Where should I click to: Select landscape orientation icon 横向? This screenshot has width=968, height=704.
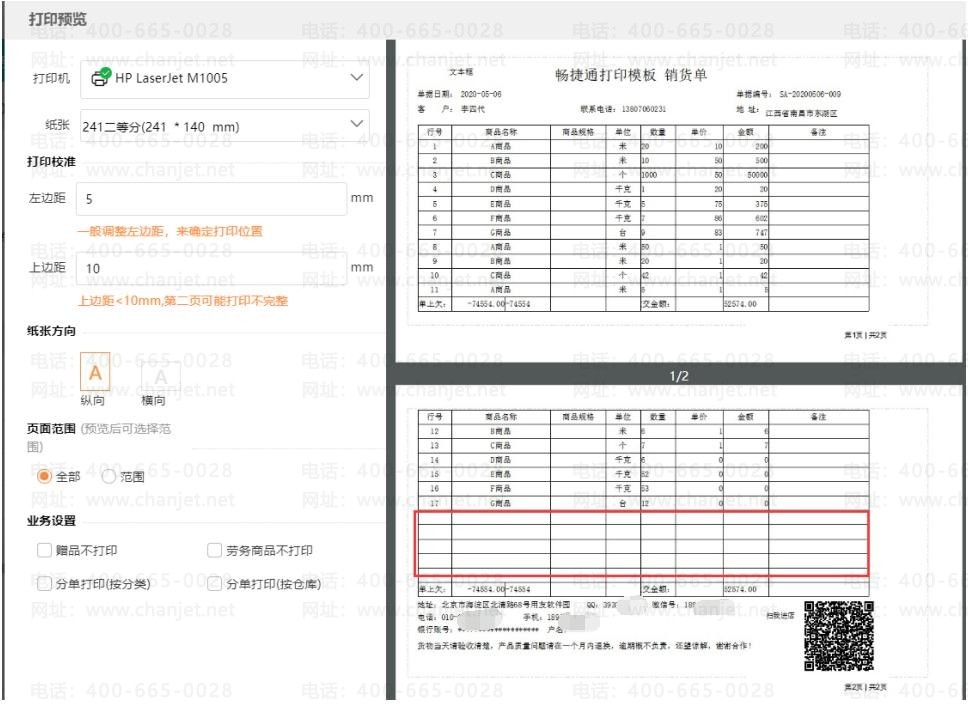(x=161, y=377)
